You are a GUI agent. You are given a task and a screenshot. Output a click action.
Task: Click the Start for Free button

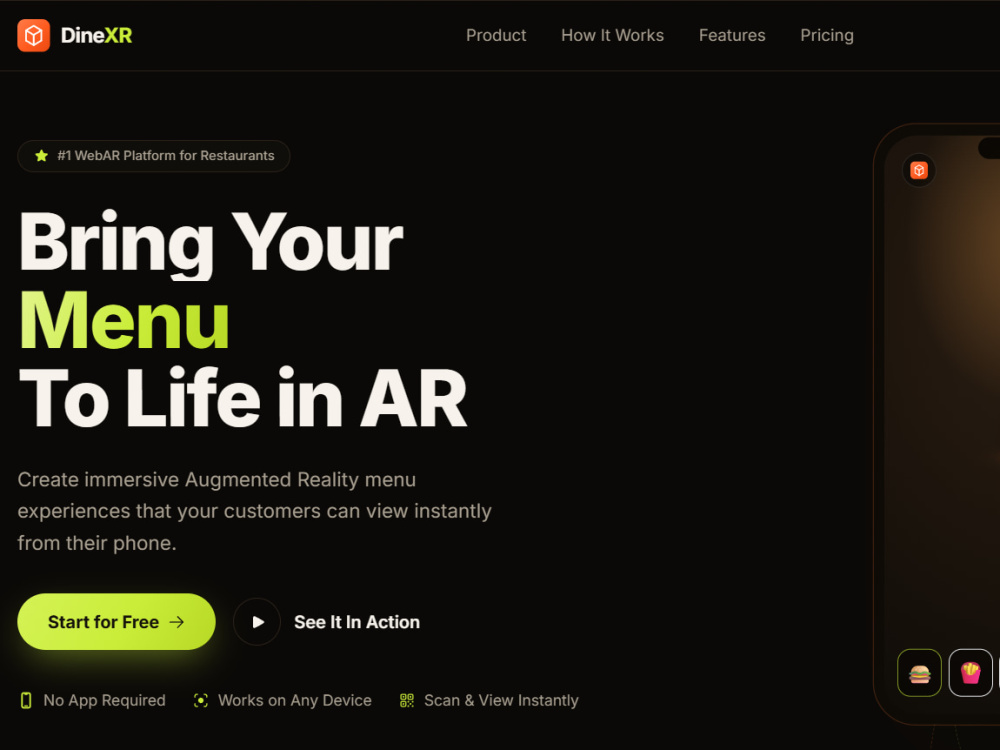click(116, 622)
